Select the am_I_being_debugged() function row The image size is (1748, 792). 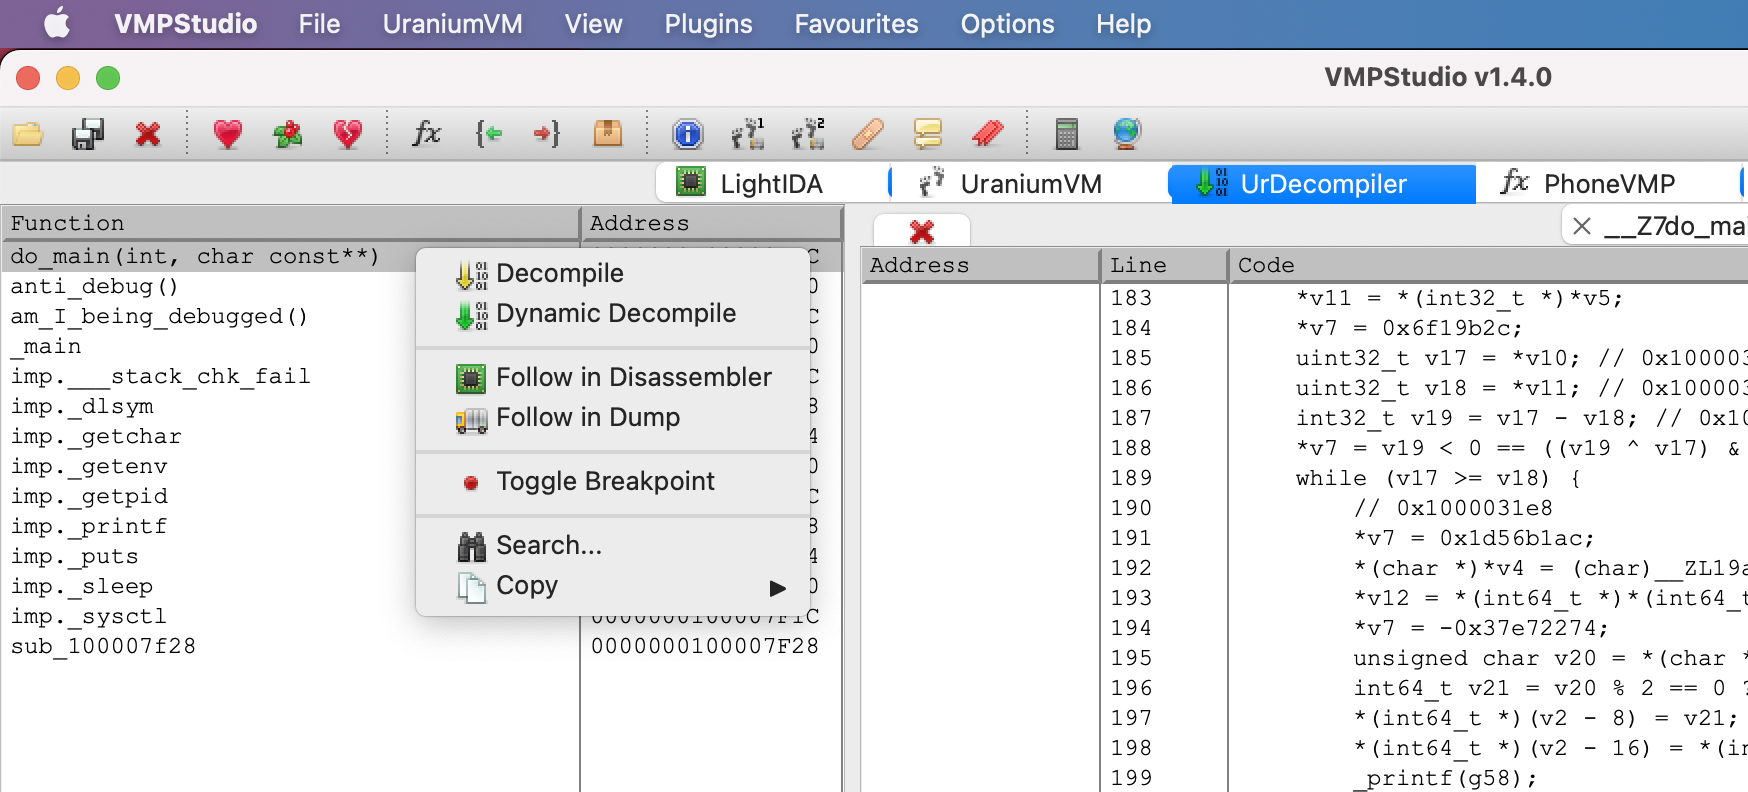tap(159, 316)
